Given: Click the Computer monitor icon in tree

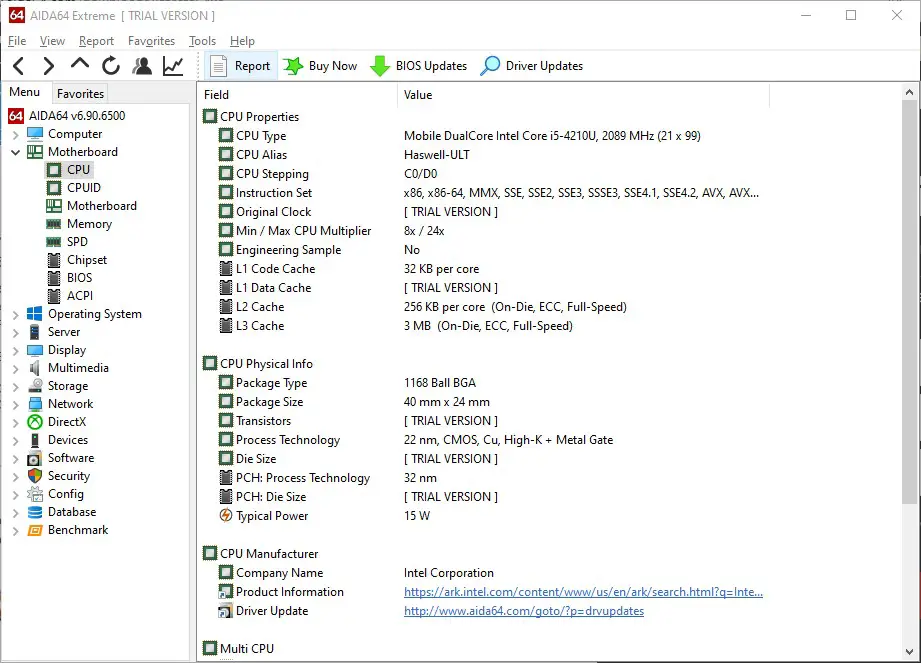Looking at the screenshot, I should (35, 134).
